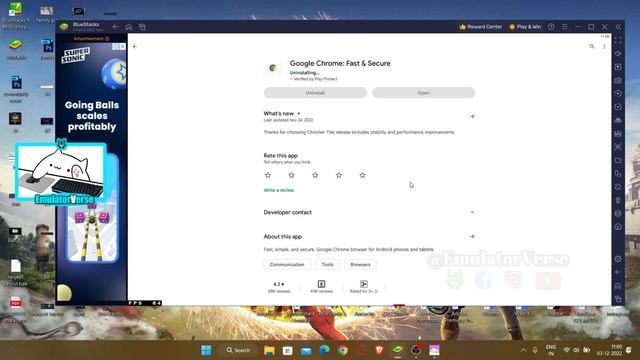Open BlueStacks hamburger menu
Viewport: 640px width, 360px height.
pos(564,27)
